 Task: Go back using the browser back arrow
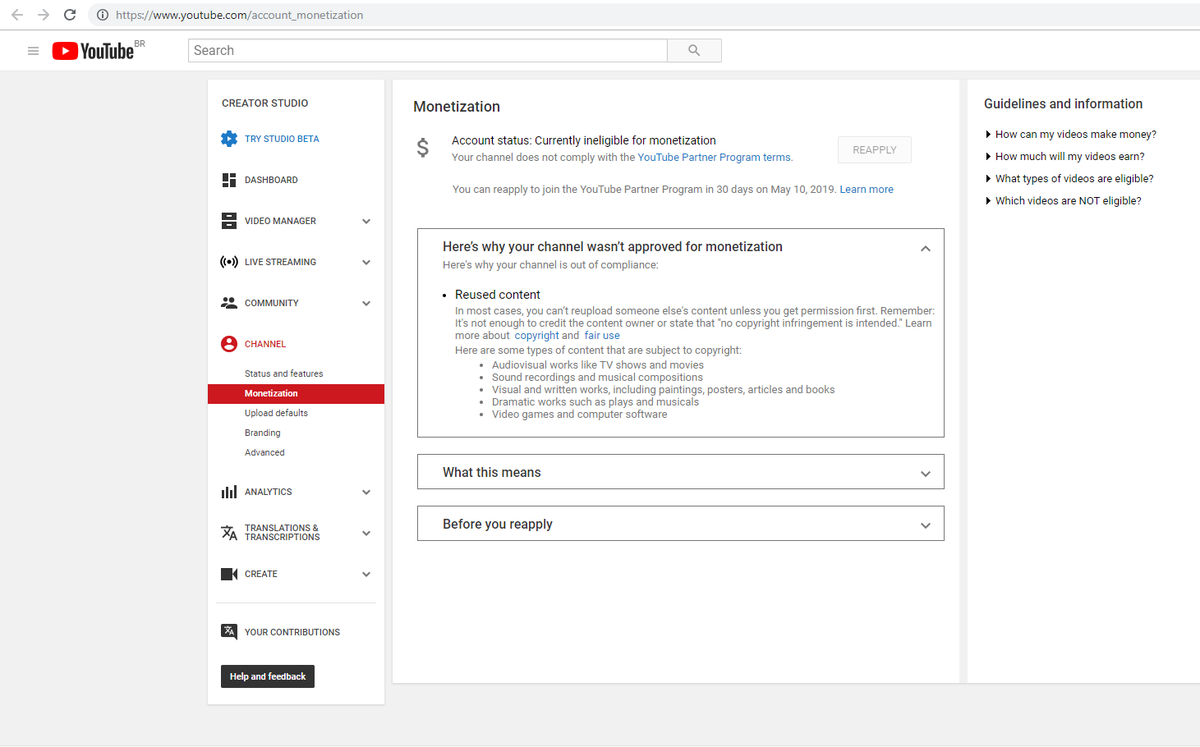pos(17,15)
